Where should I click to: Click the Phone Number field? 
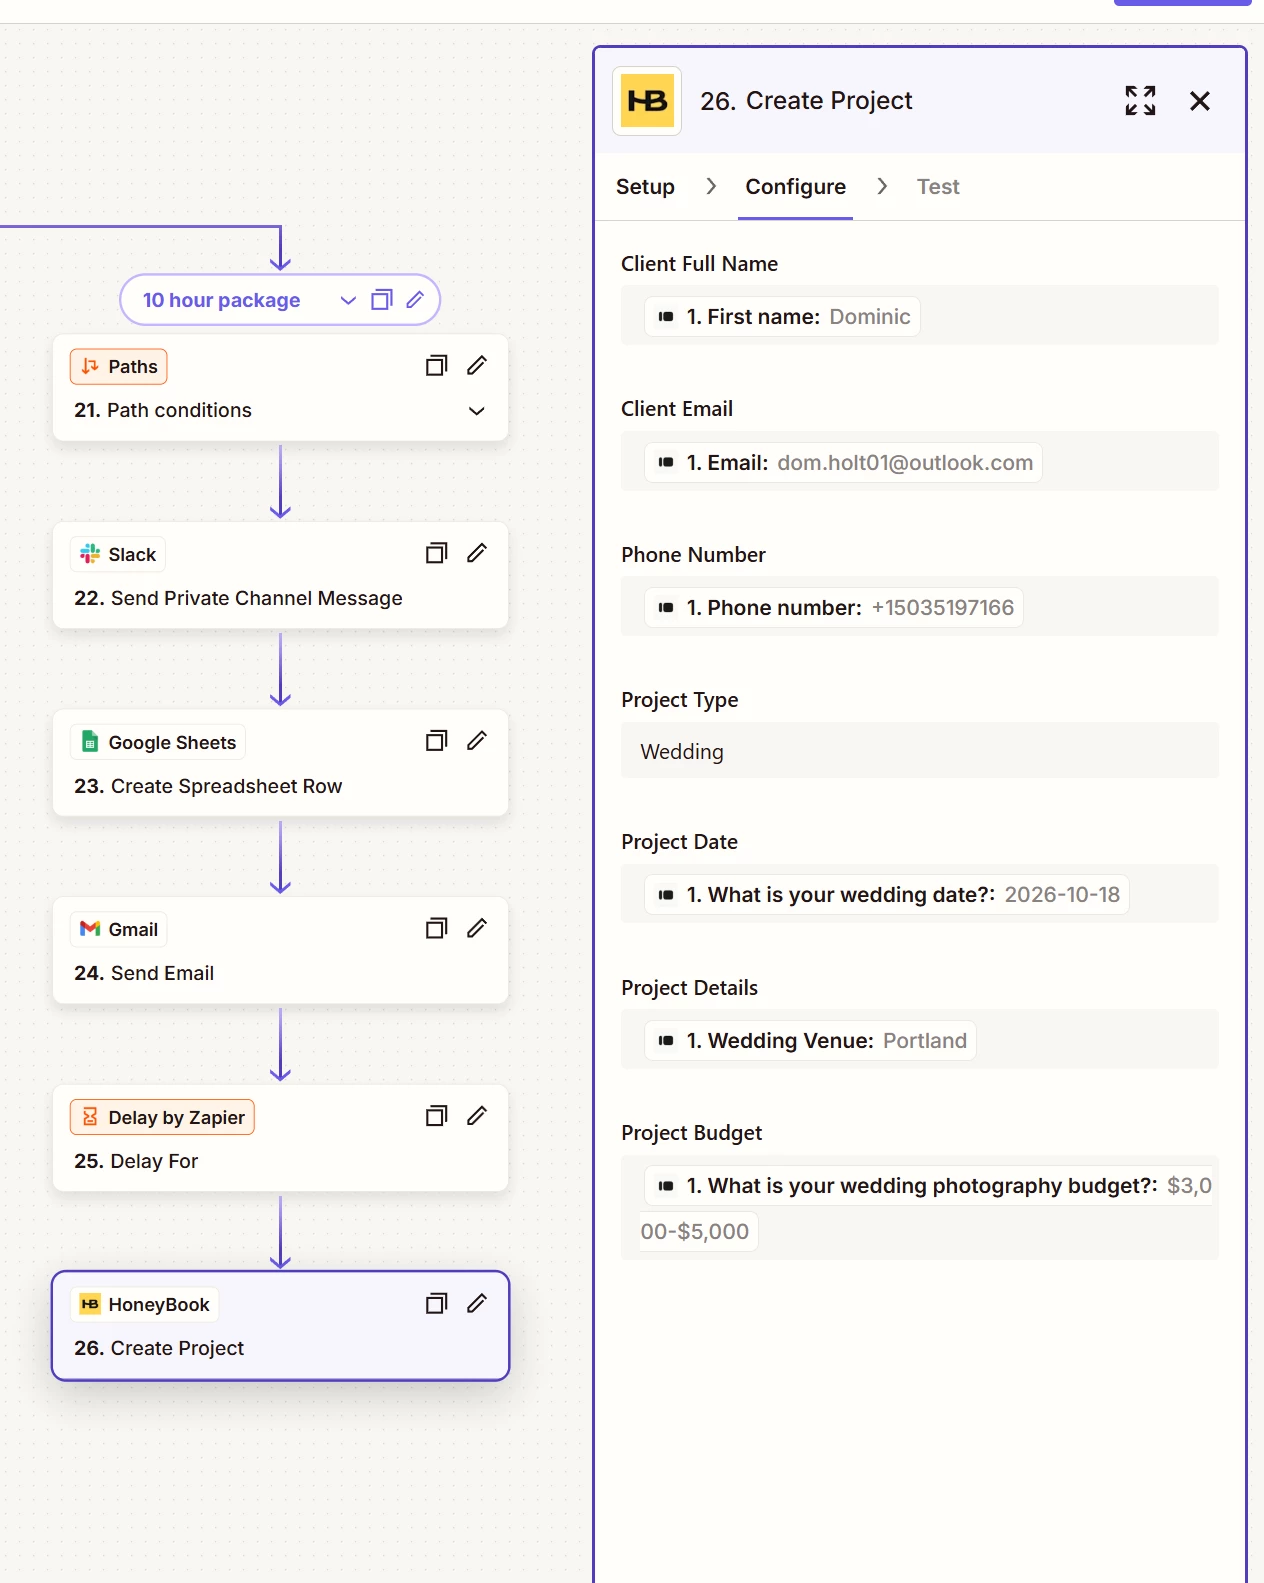919,607
